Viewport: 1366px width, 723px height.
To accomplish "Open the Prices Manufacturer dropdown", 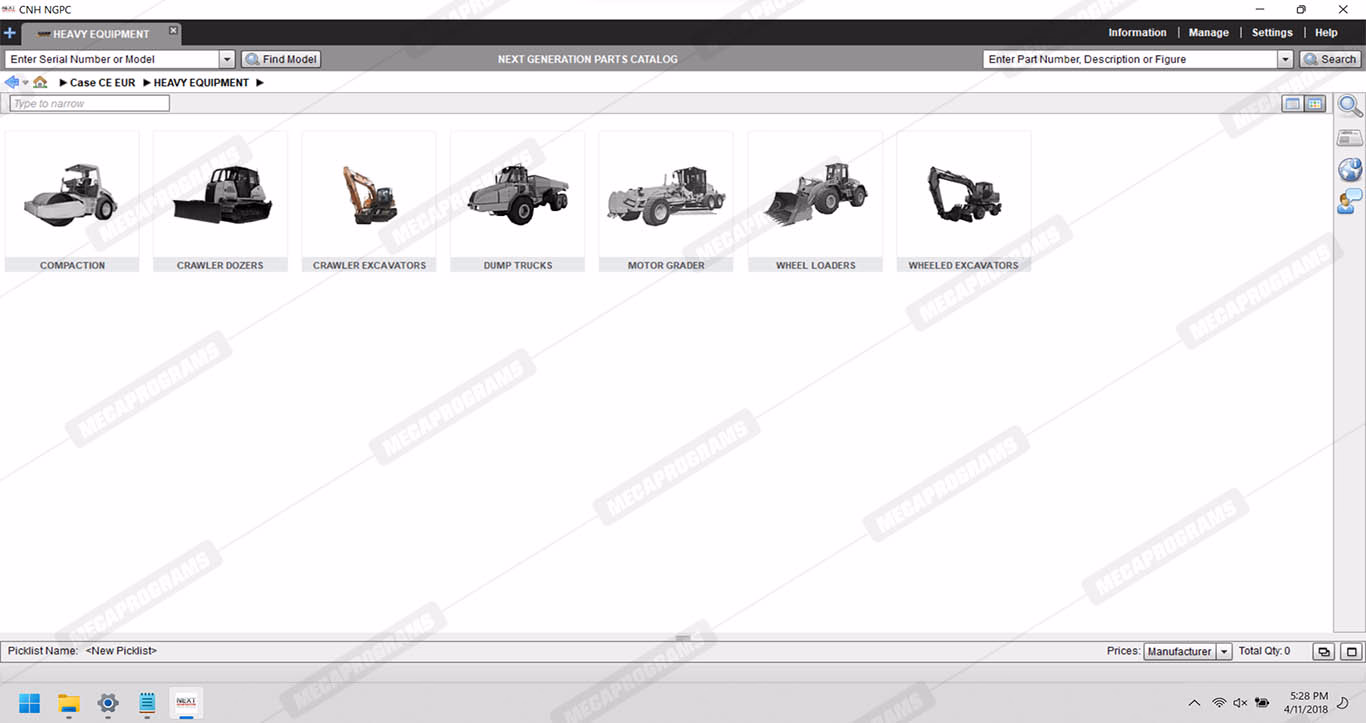I will tap(1224, 651).
